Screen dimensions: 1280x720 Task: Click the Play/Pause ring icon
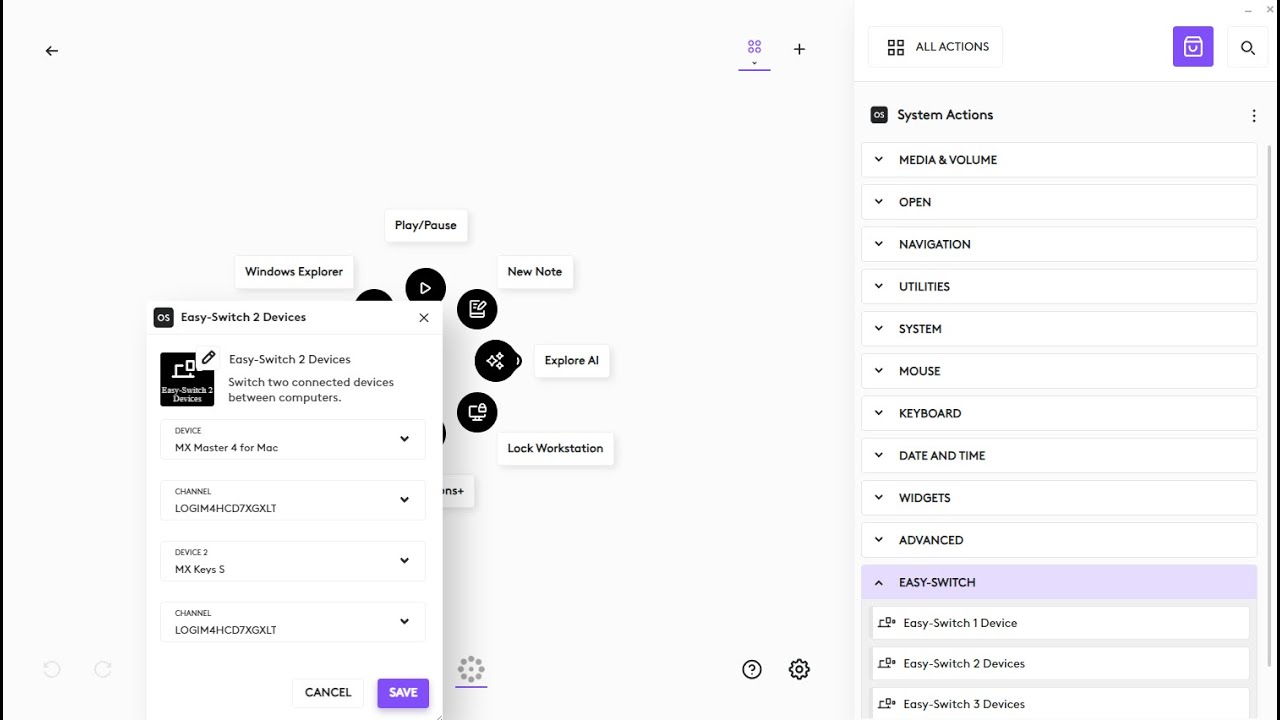coord(426,288)
